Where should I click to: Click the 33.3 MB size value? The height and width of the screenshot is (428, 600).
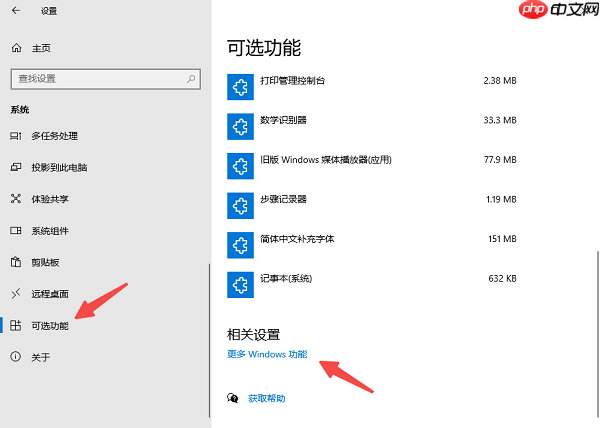coord(500,120)
